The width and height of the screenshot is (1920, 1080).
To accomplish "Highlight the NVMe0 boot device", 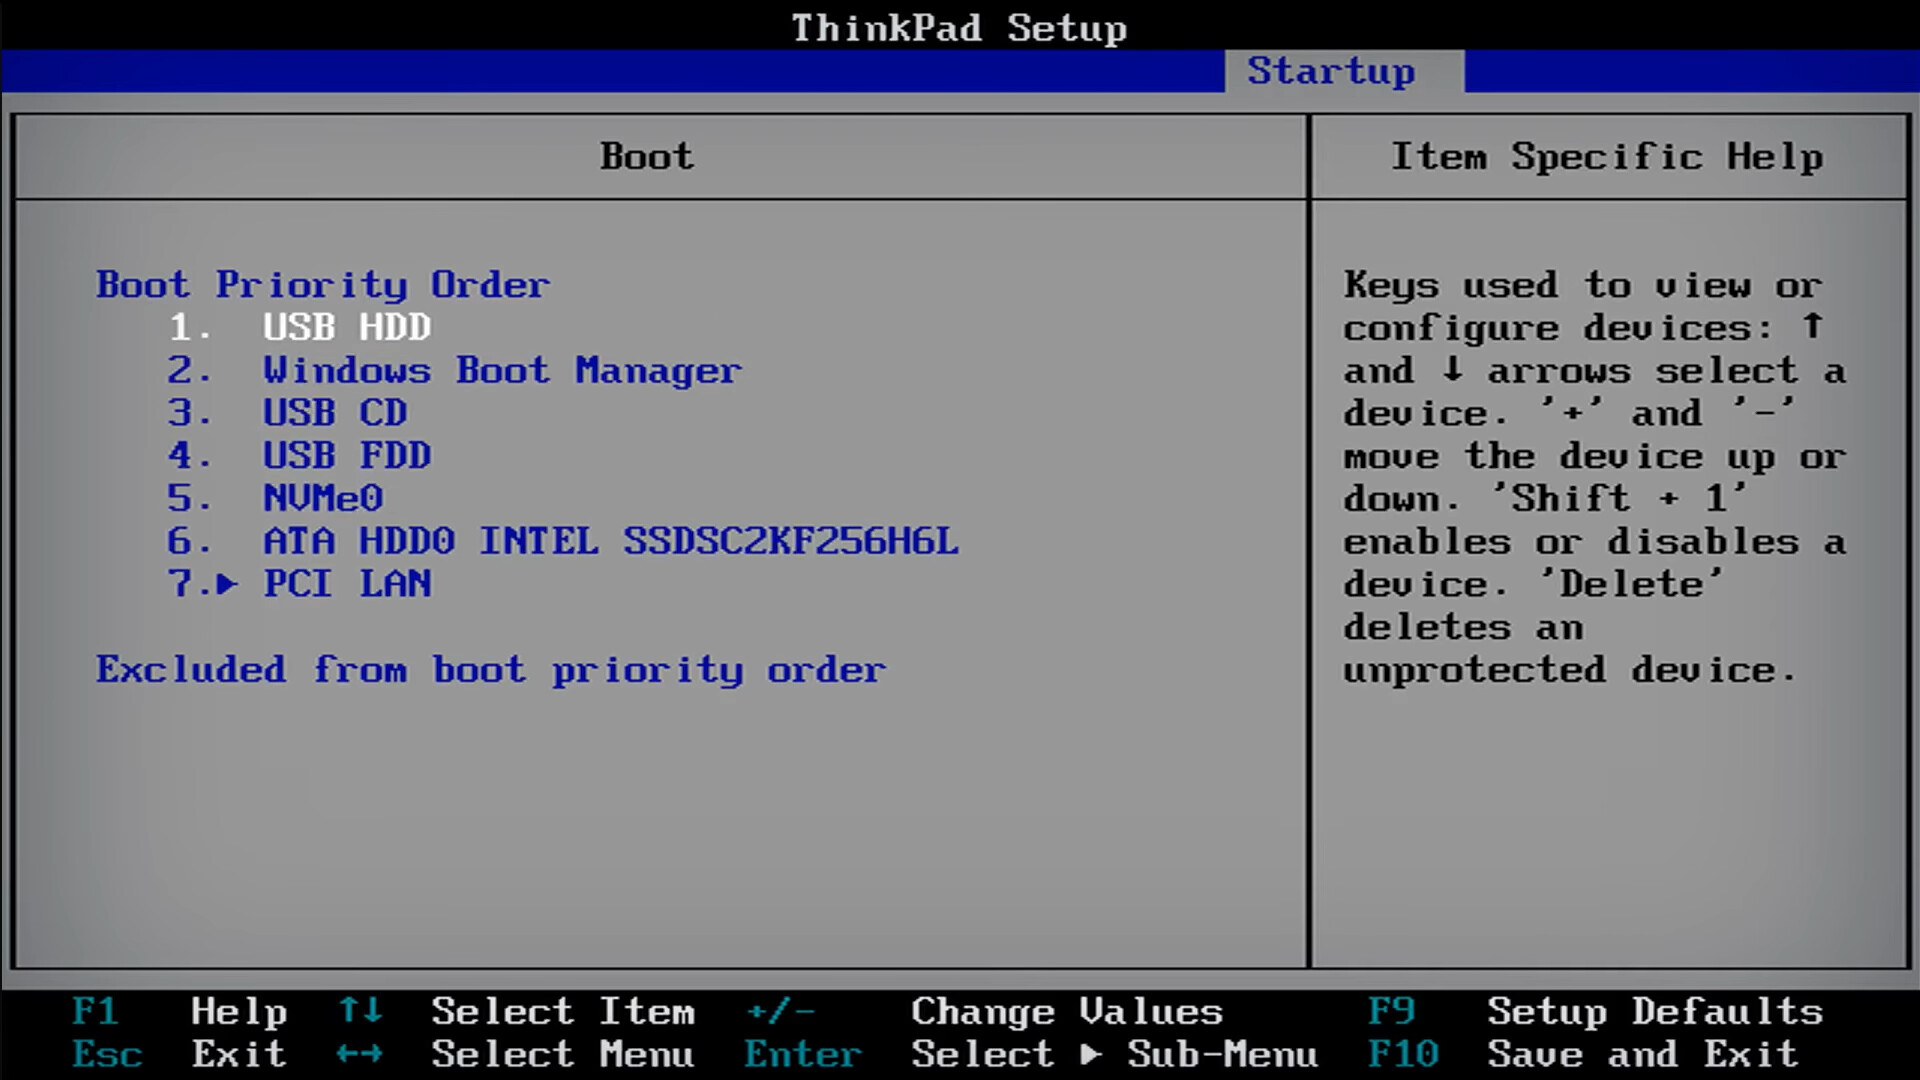I will [x=322, y=498].
